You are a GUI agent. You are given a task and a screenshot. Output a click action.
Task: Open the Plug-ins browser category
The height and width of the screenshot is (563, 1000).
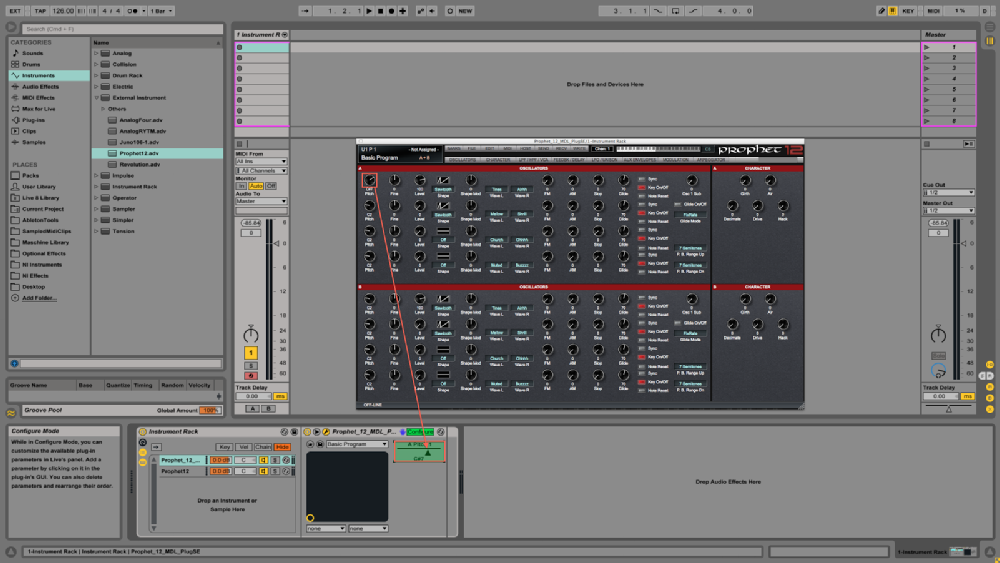click(x=33, y=120)
